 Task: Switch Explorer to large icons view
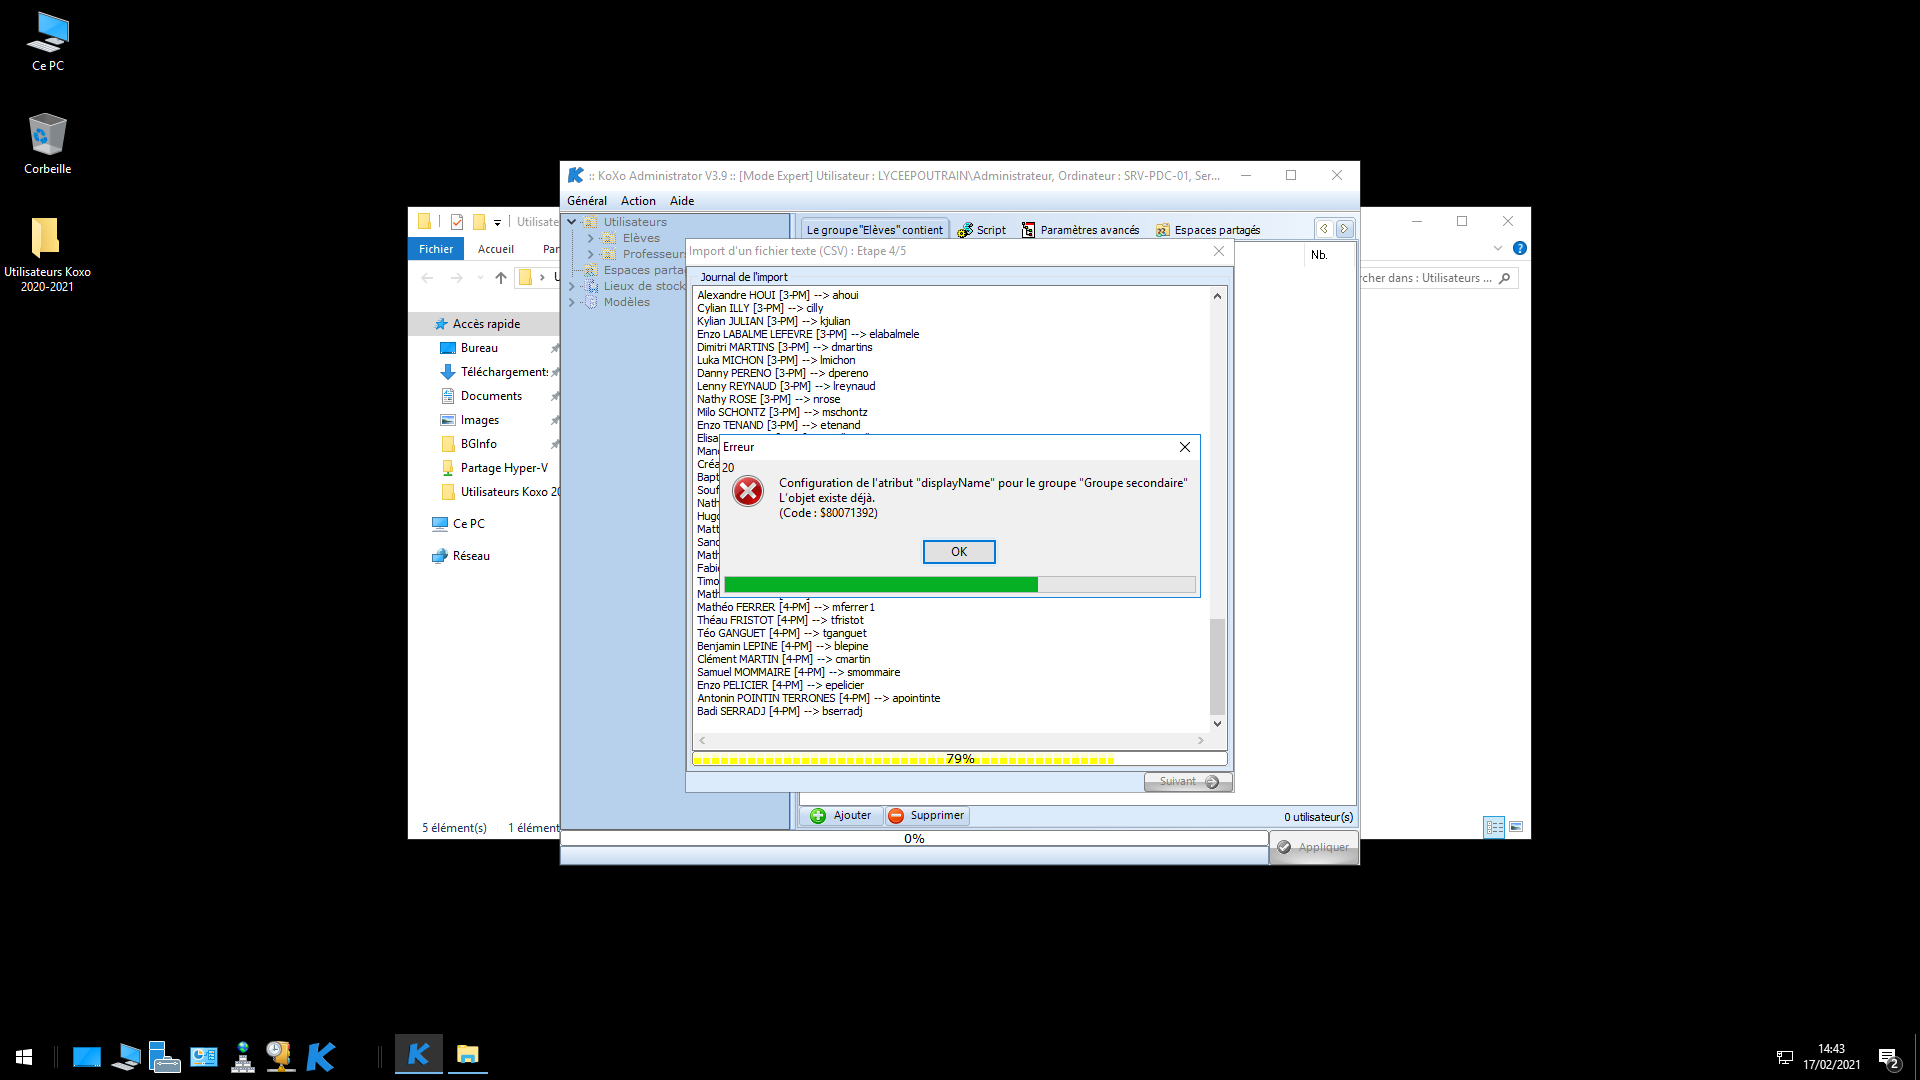point(1516,827)
